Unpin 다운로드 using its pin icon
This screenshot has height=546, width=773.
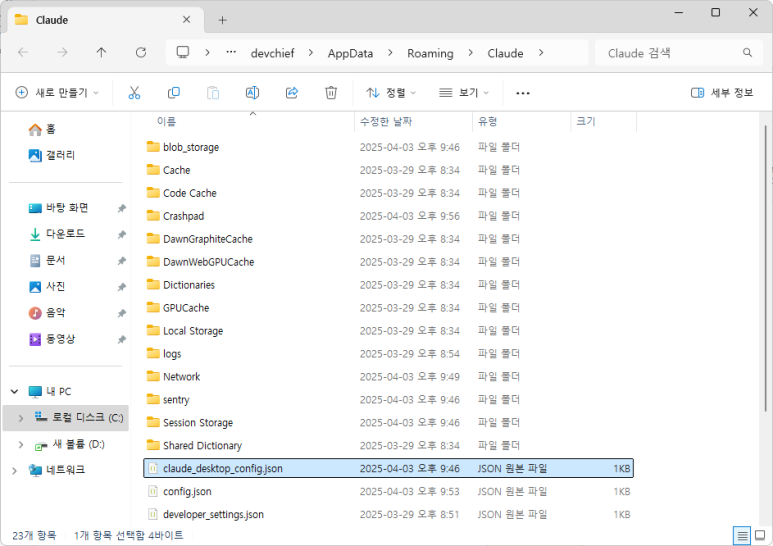[x=121, y=235]
